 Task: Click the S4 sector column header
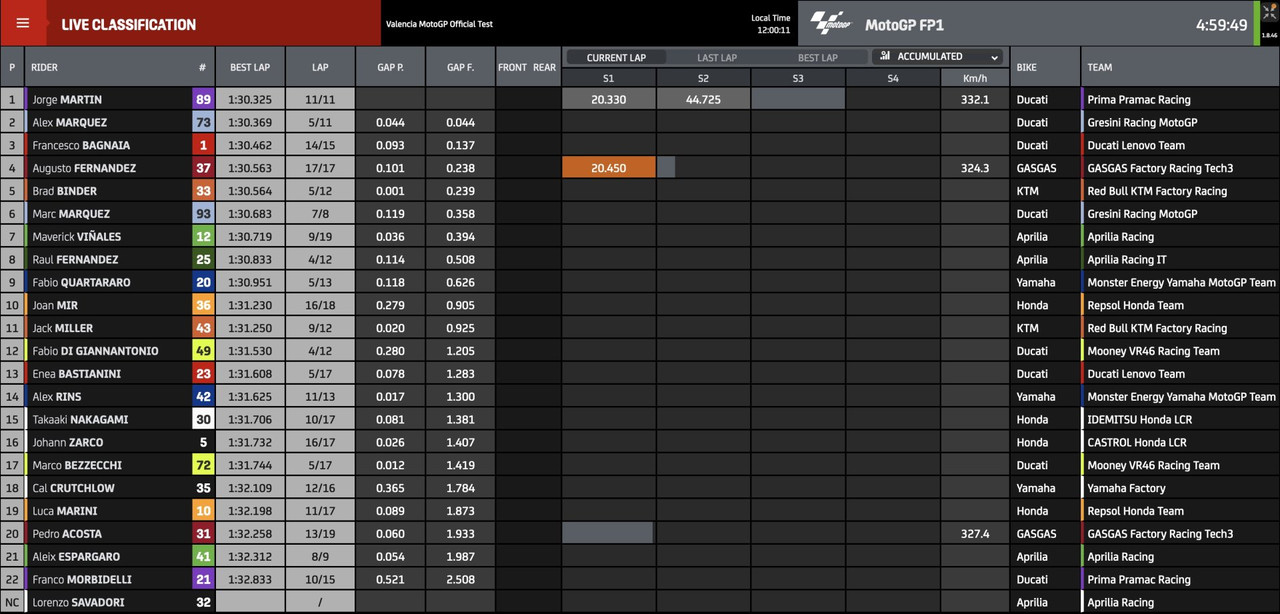(893, 77)
